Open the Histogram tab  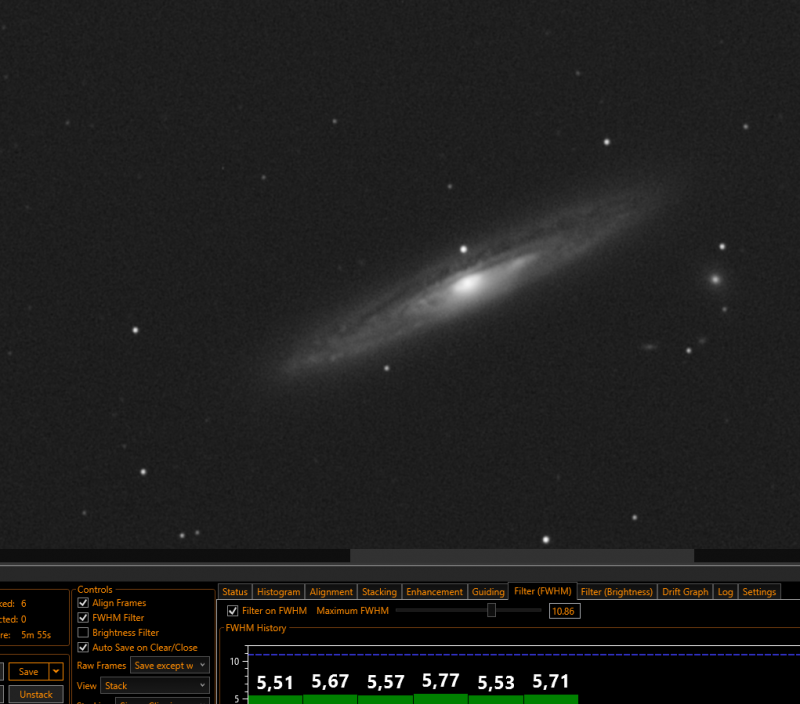tap(279, 592)
